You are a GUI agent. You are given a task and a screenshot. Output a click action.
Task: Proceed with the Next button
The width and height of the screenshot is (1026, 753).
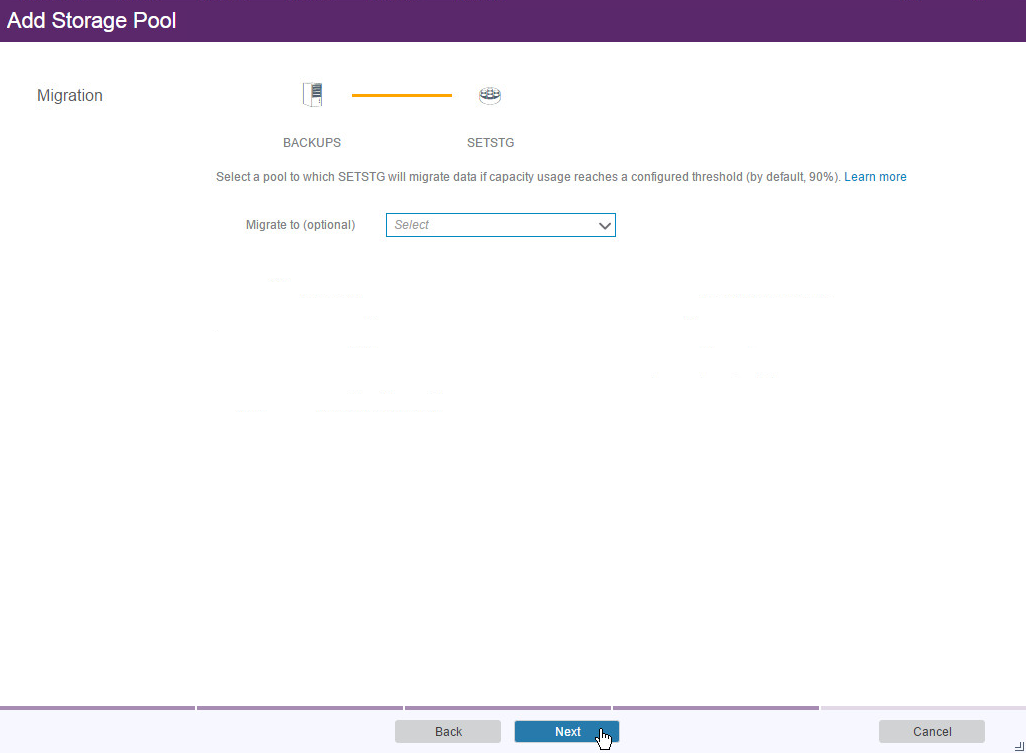[567, 732]
